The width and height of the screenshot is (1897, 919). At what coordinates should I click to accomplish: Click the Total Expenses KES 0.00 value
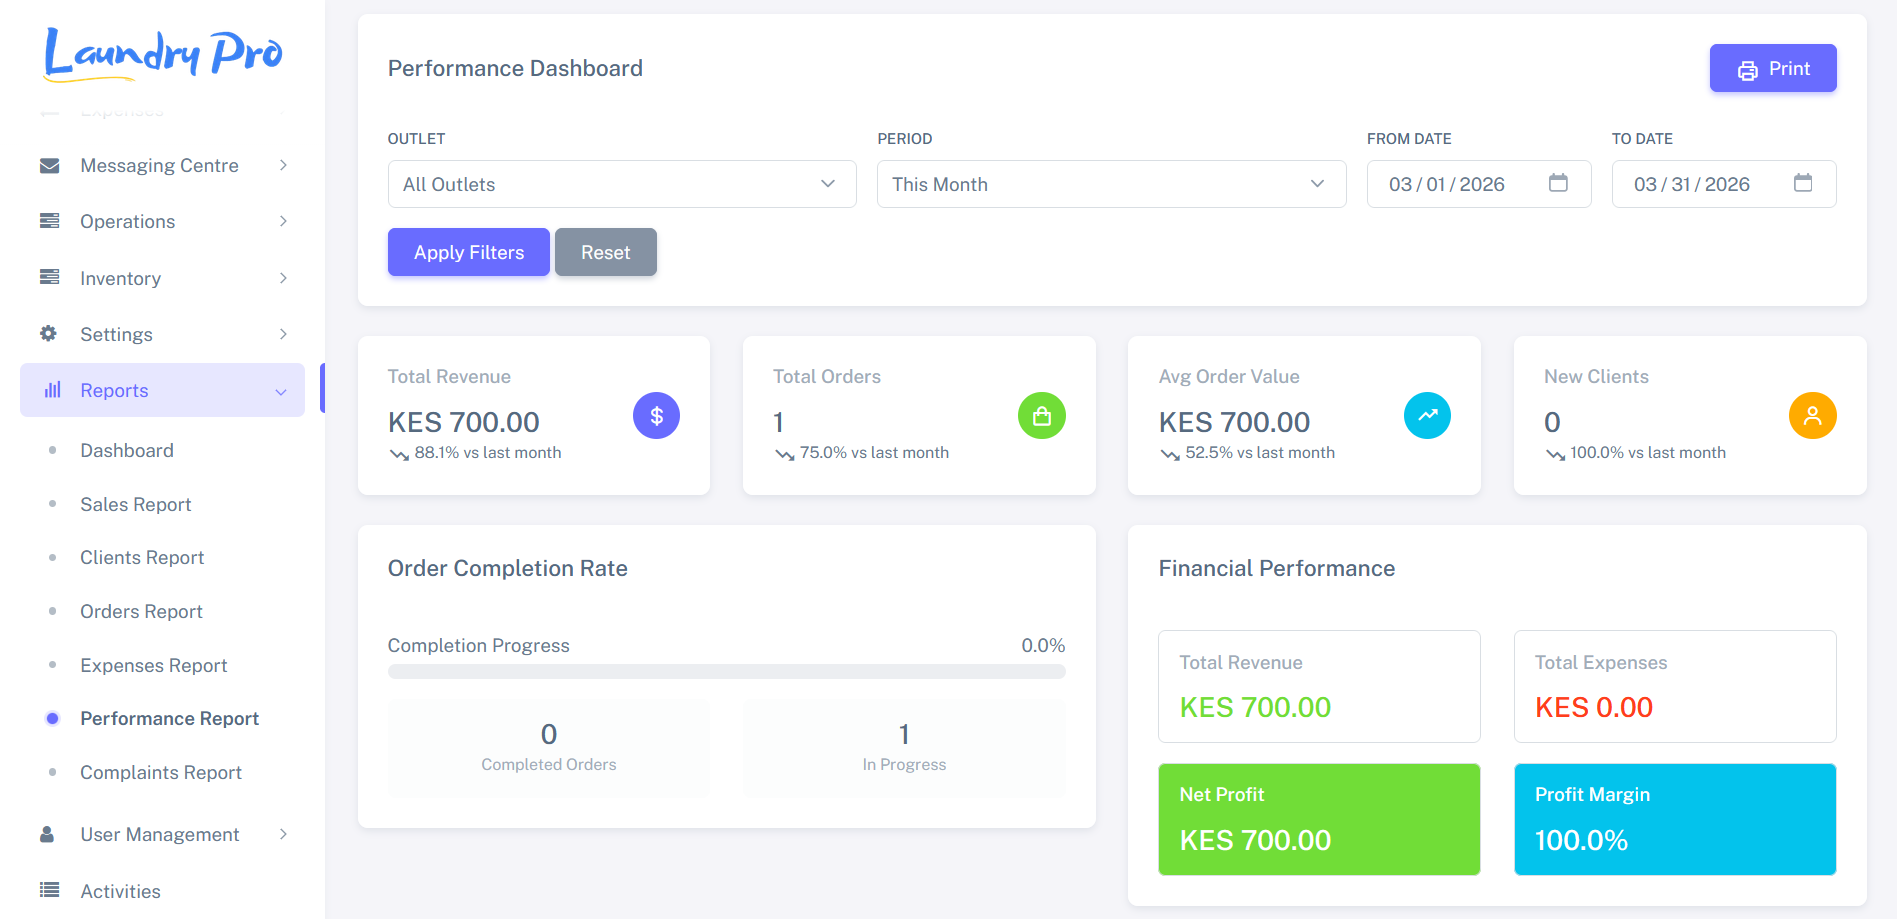[1594, 707]
